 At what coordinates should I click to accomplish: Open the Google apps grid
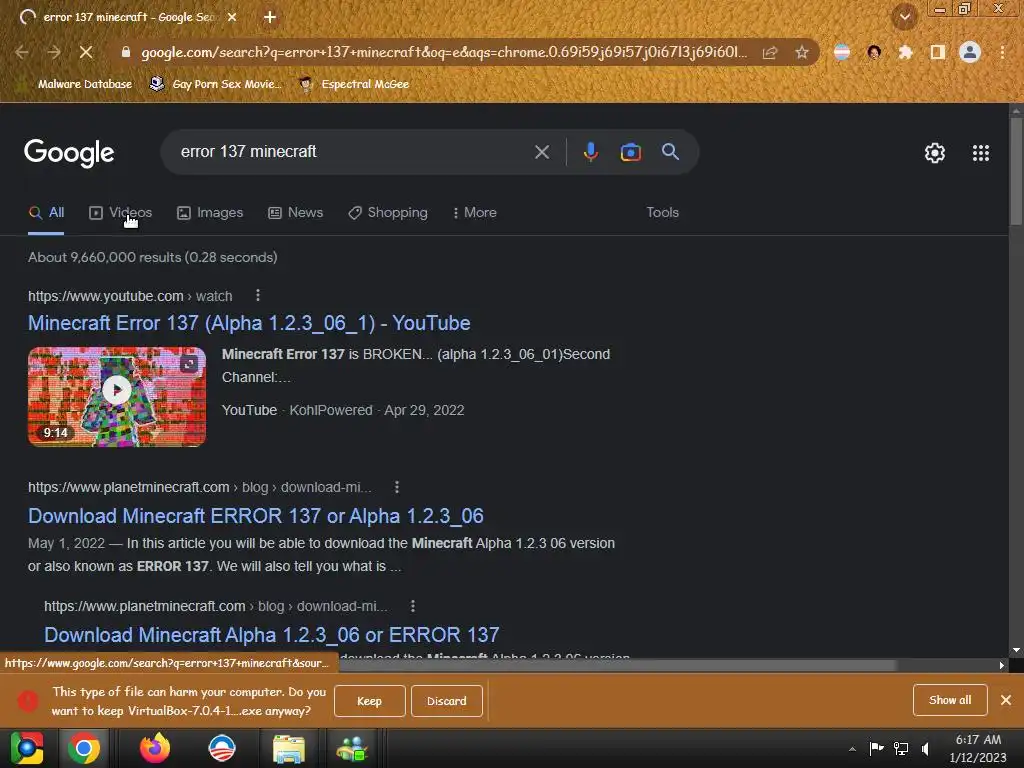[x=980, y=153]
